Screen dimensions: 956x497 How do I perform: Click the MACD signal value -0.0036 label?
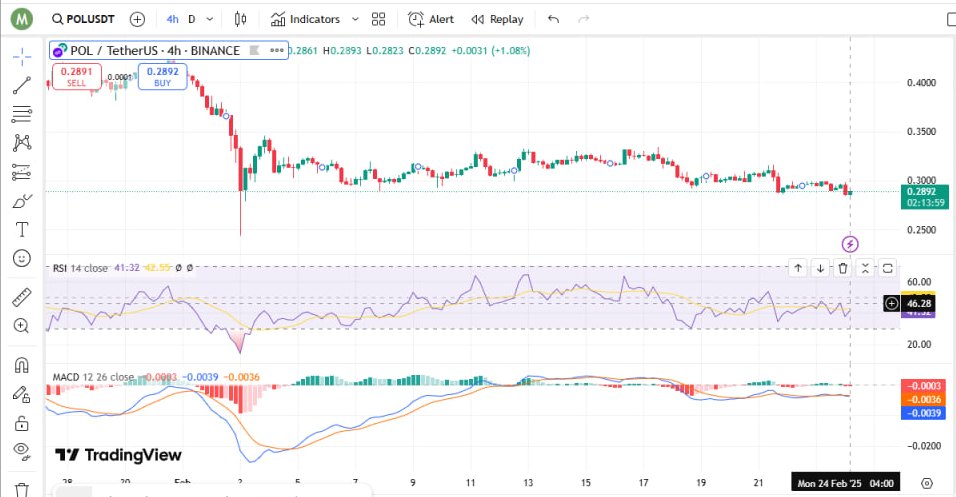(x=925, y=399)
